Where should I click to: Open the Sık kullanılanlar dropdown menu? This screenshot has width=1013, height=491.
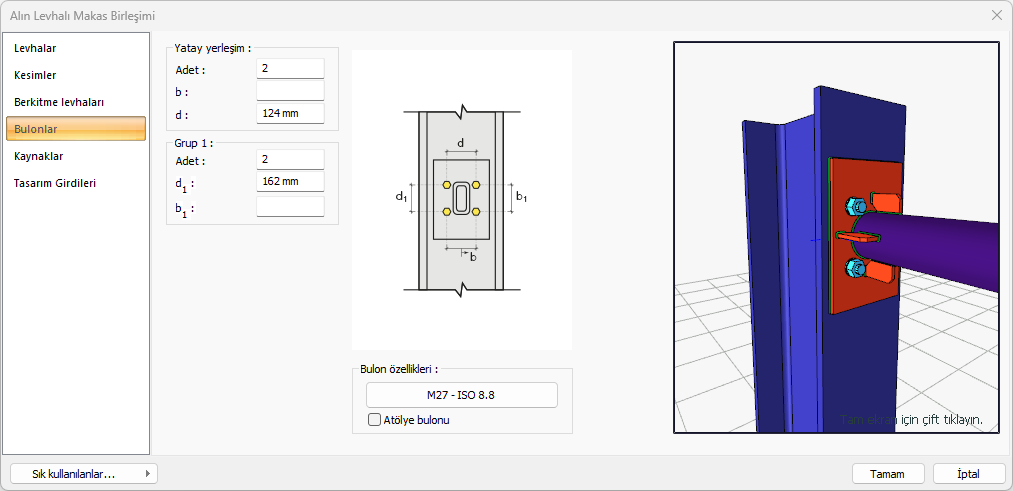click(84, 474)
